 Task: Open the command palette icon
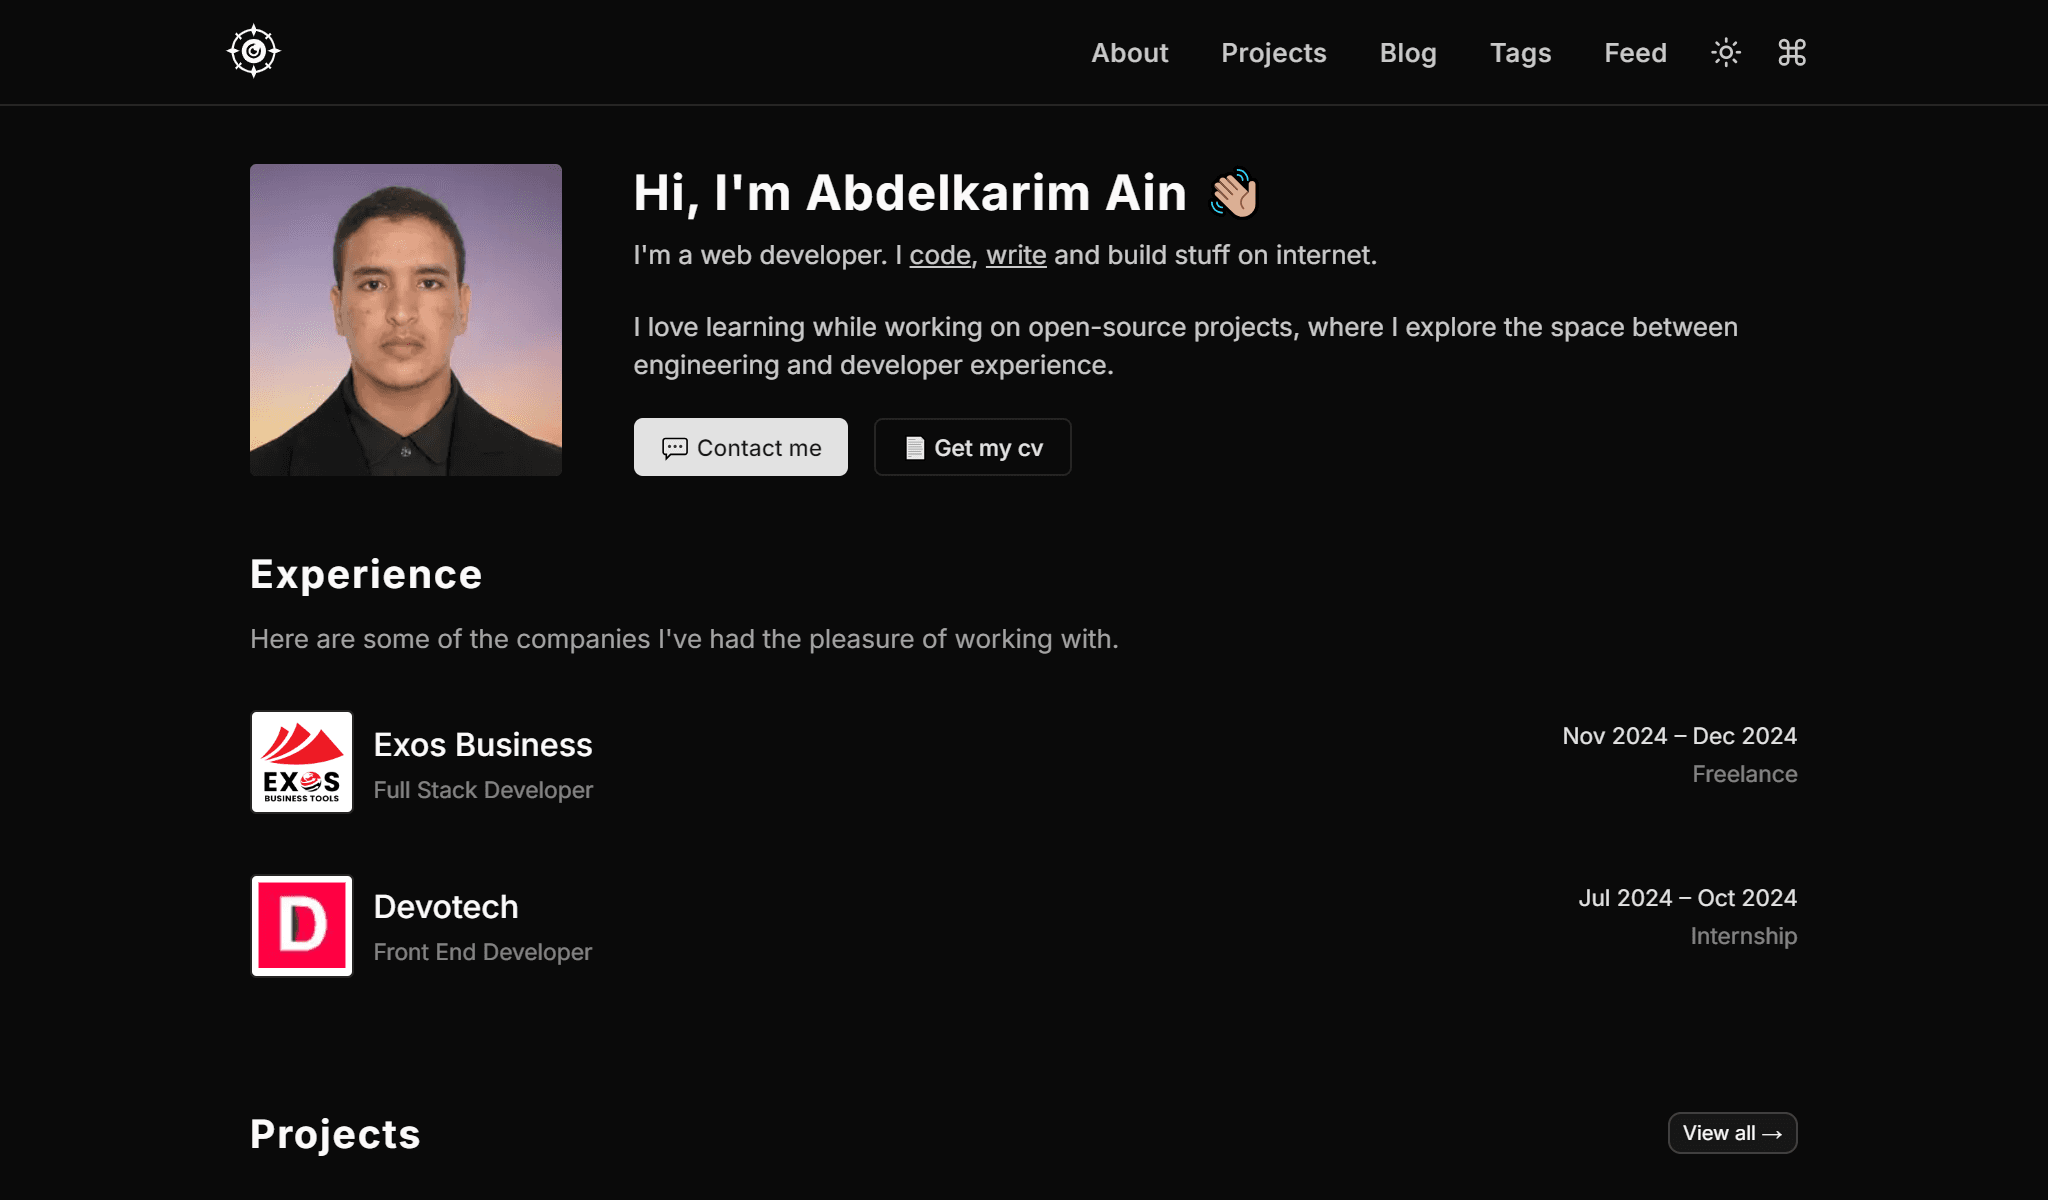1791,52
